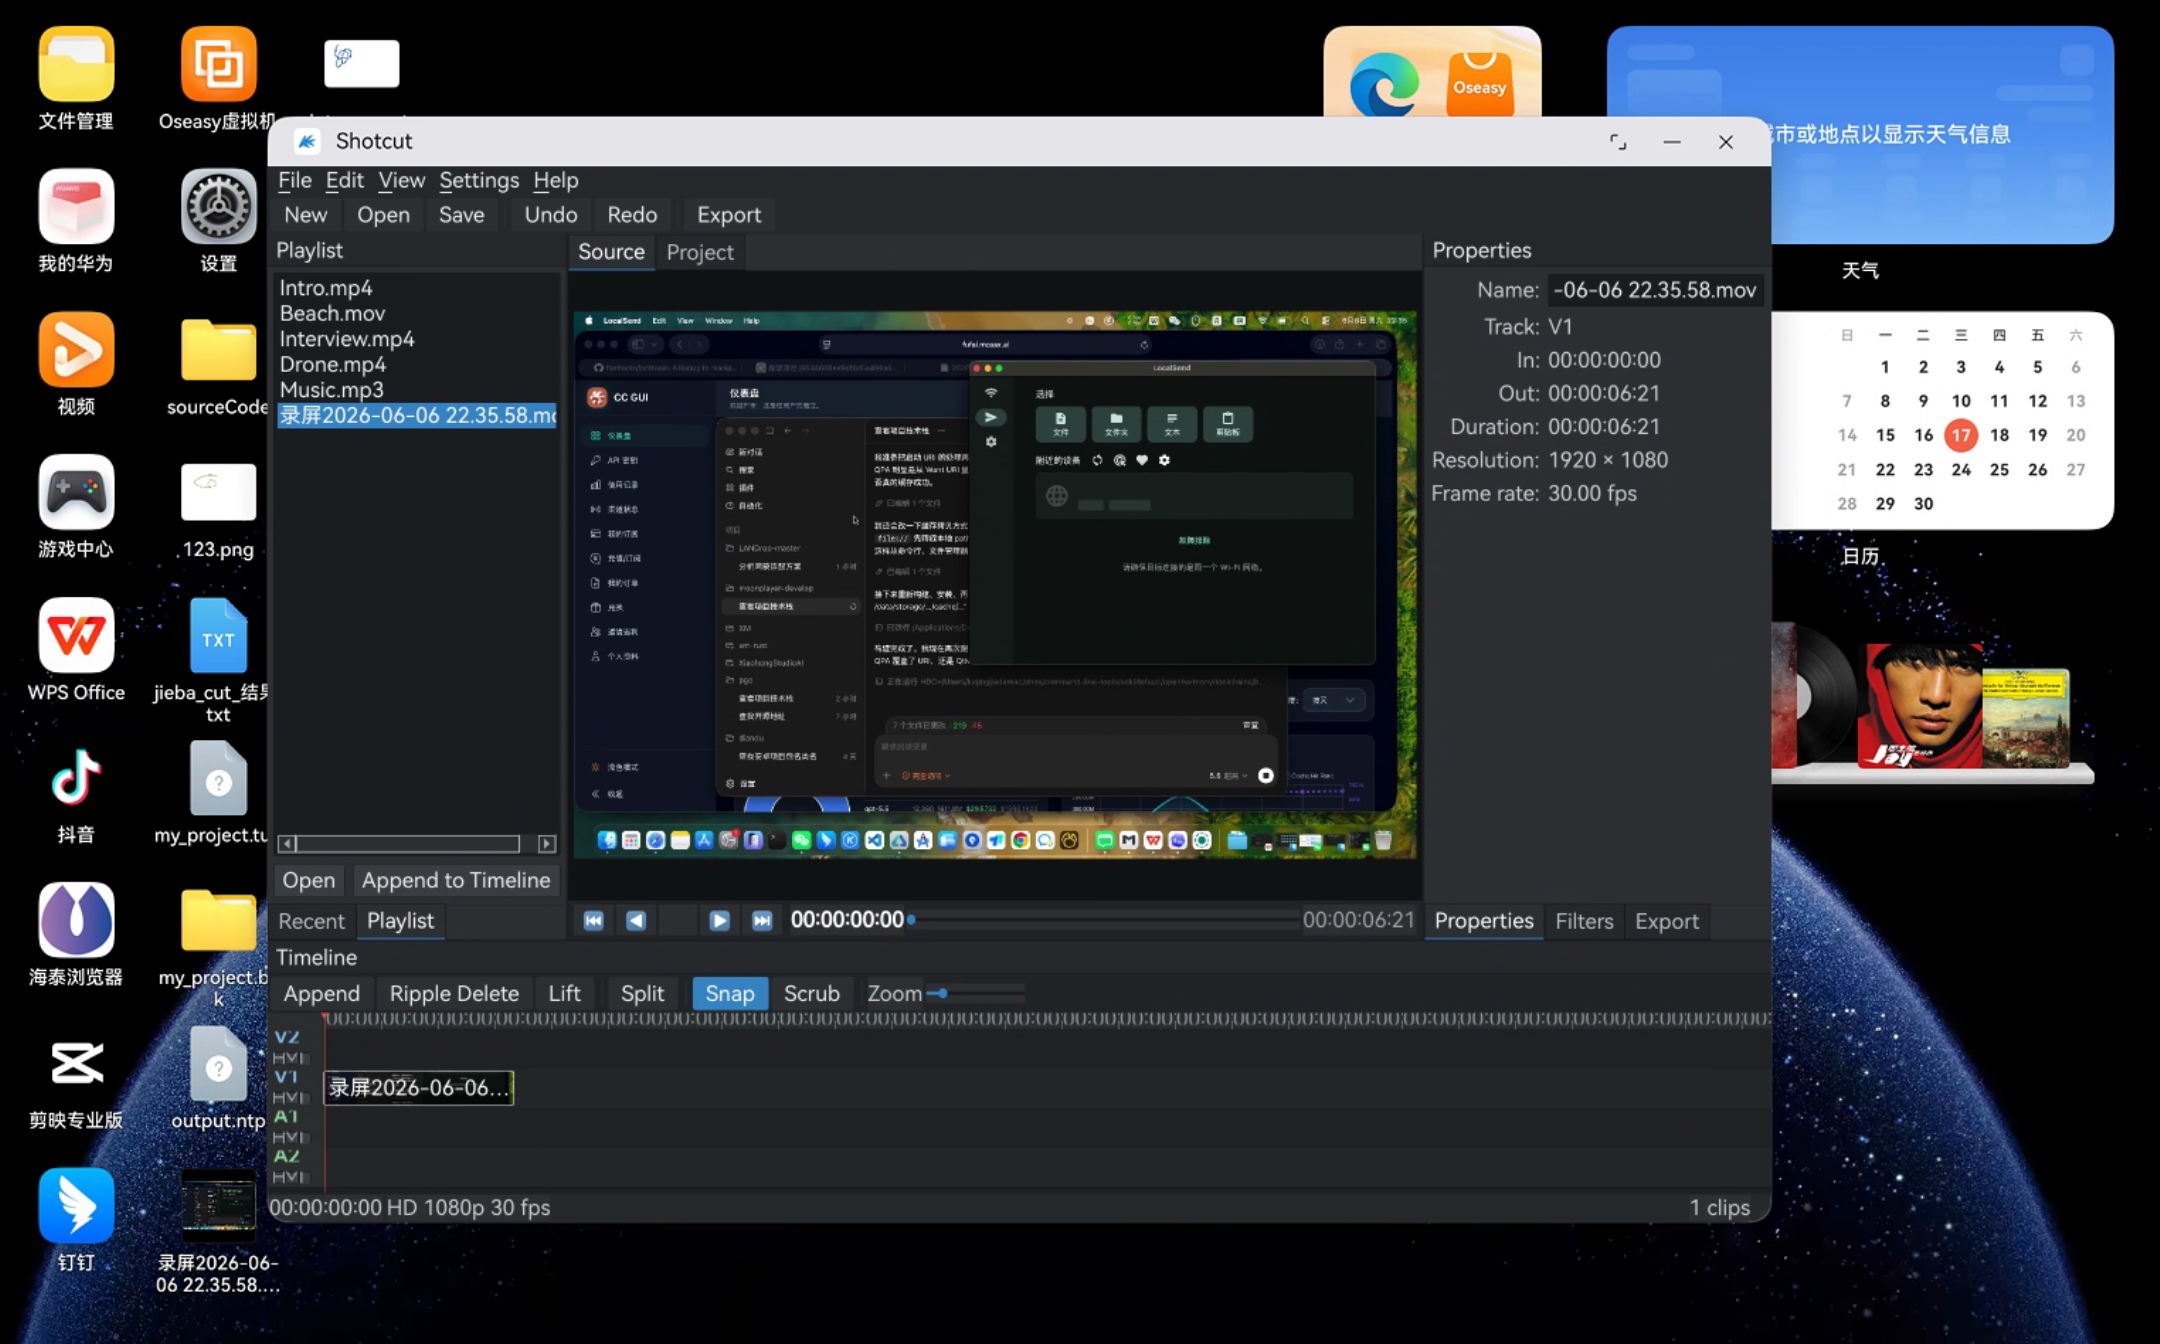2160x1344 pixels.
Task: Click the Ripple Delete button
Action: [454, 993]
